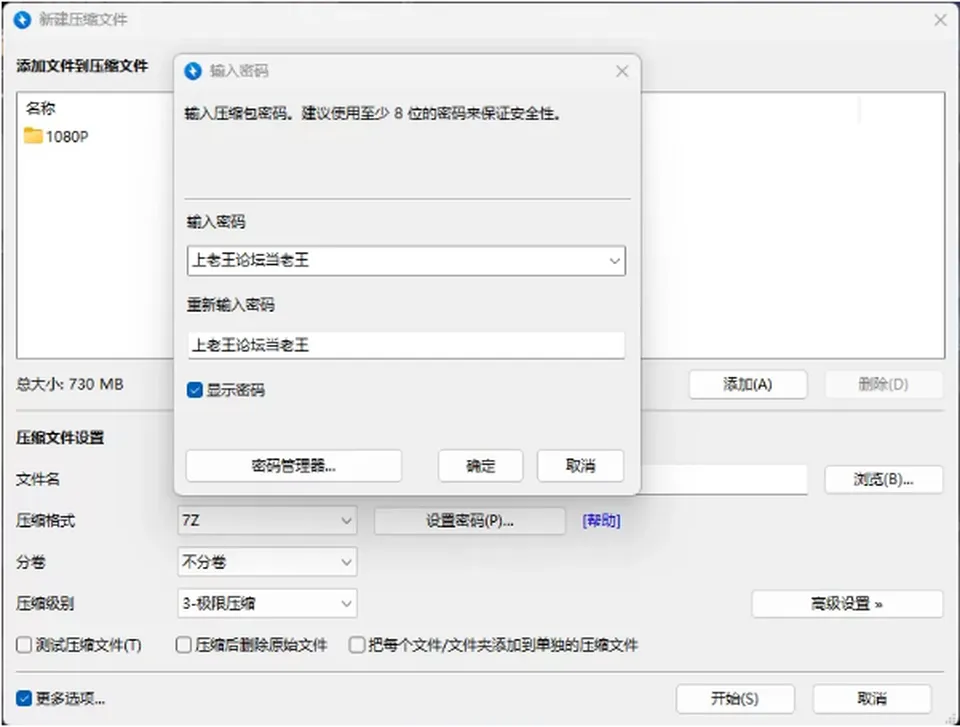
Task: Click the 添加(A) button
Action: tap(748, 385)
